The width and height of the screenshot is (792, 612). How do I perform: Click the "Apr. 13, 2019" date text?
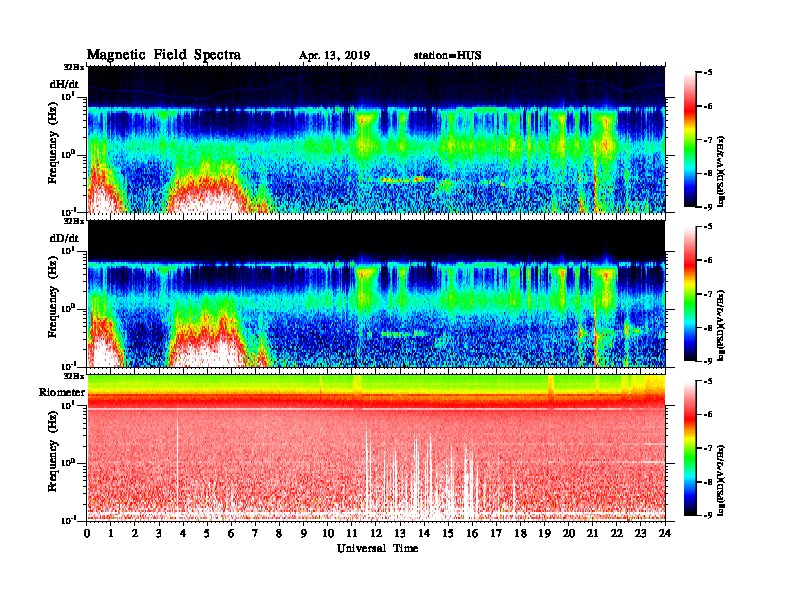coord(334,56)
